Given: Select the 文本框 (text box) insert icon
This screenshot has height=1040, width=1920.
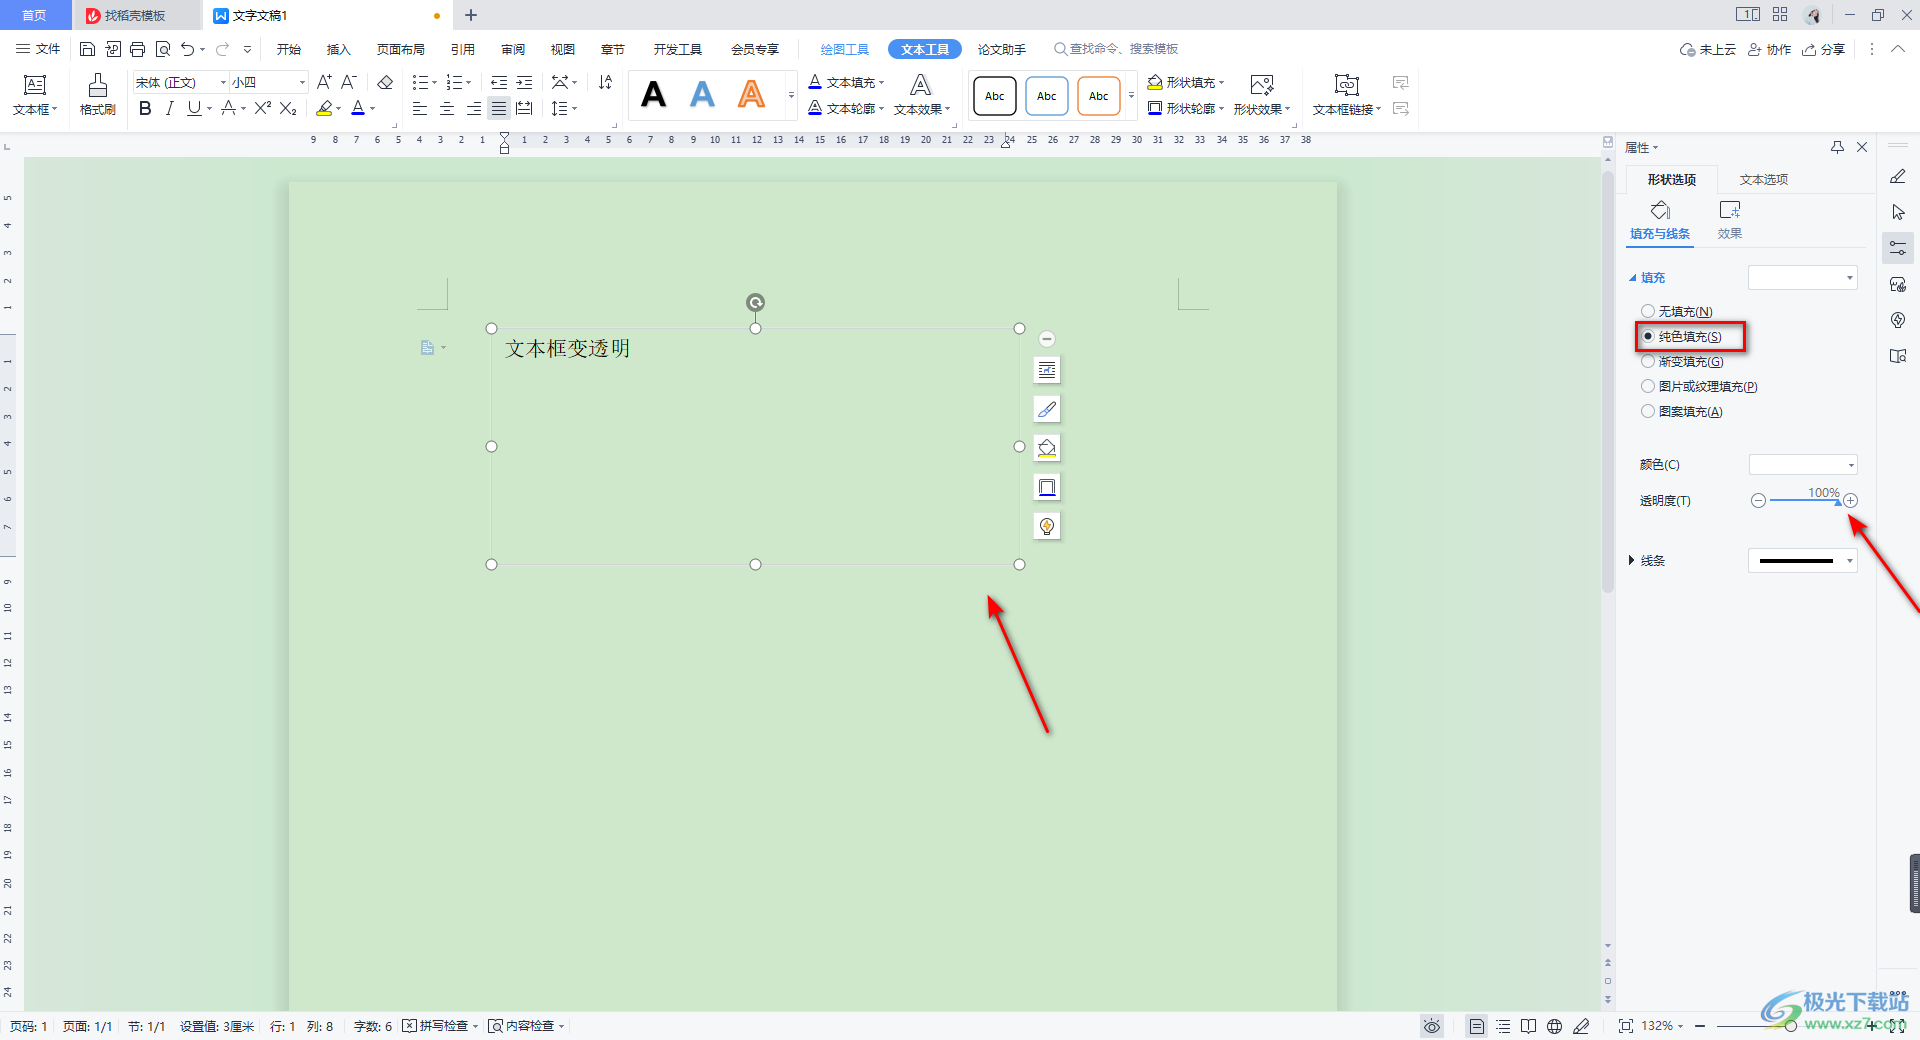Looking at the screenshot, I should [x=34, y=95].
